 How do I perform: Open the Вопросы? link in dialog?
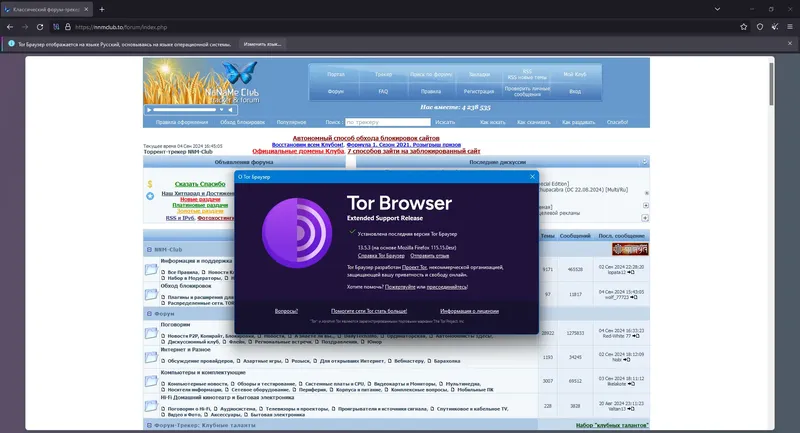286,311
